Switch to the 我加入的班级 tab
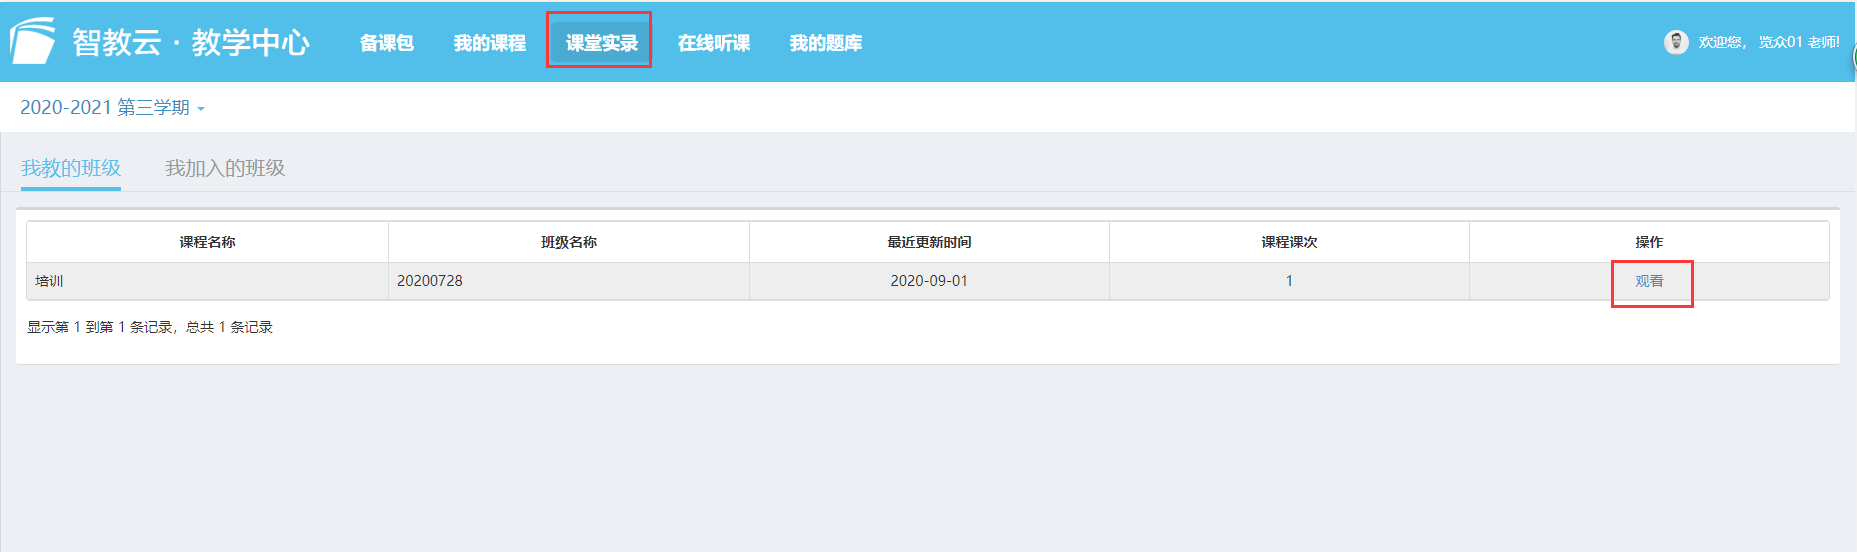Image resolution: width=1857 pixels, height=552 pixels. pyautogui.click(x=225, y=168)
